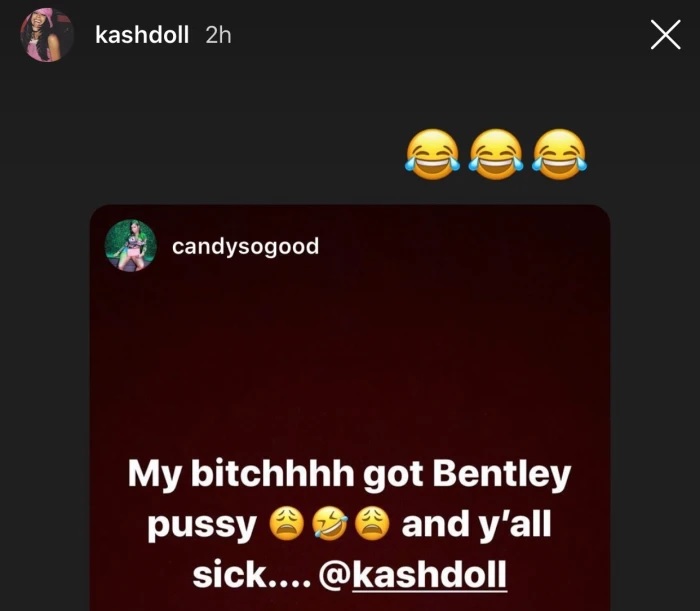Image resolution: width=700 pixels, height=611 pixels.
Task: Tap the last crying-laughing emoji sticker
Action: (x=559, y=154)
